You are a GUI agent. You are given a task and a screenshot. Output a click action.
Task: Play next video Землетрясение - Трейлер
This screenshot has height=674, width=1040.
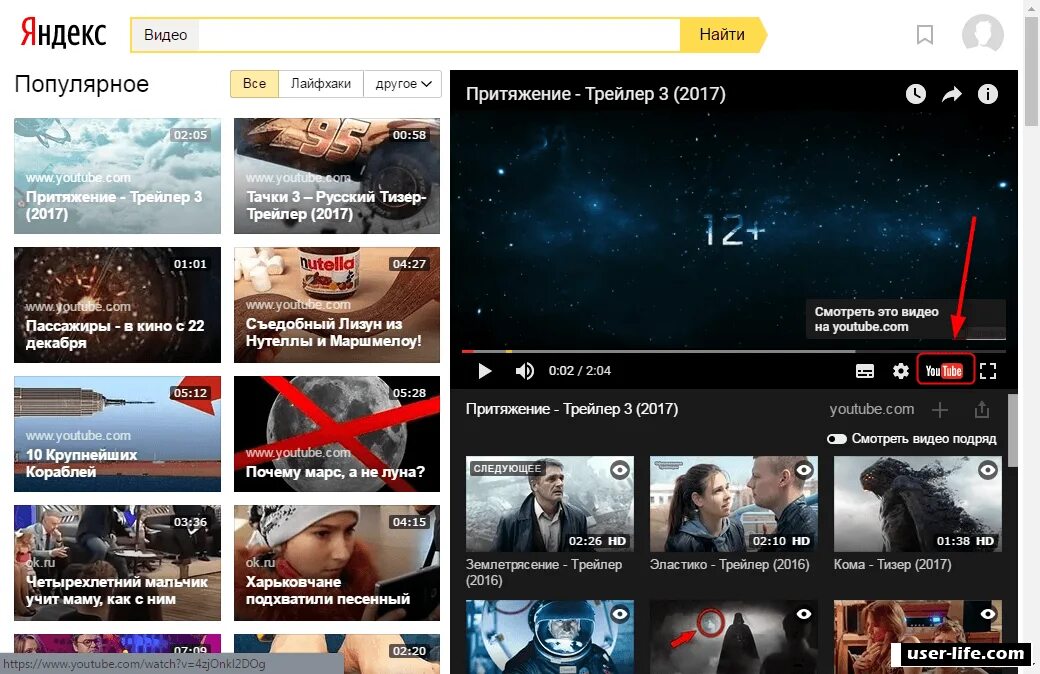pyautogui.click(x=550, y=504)
